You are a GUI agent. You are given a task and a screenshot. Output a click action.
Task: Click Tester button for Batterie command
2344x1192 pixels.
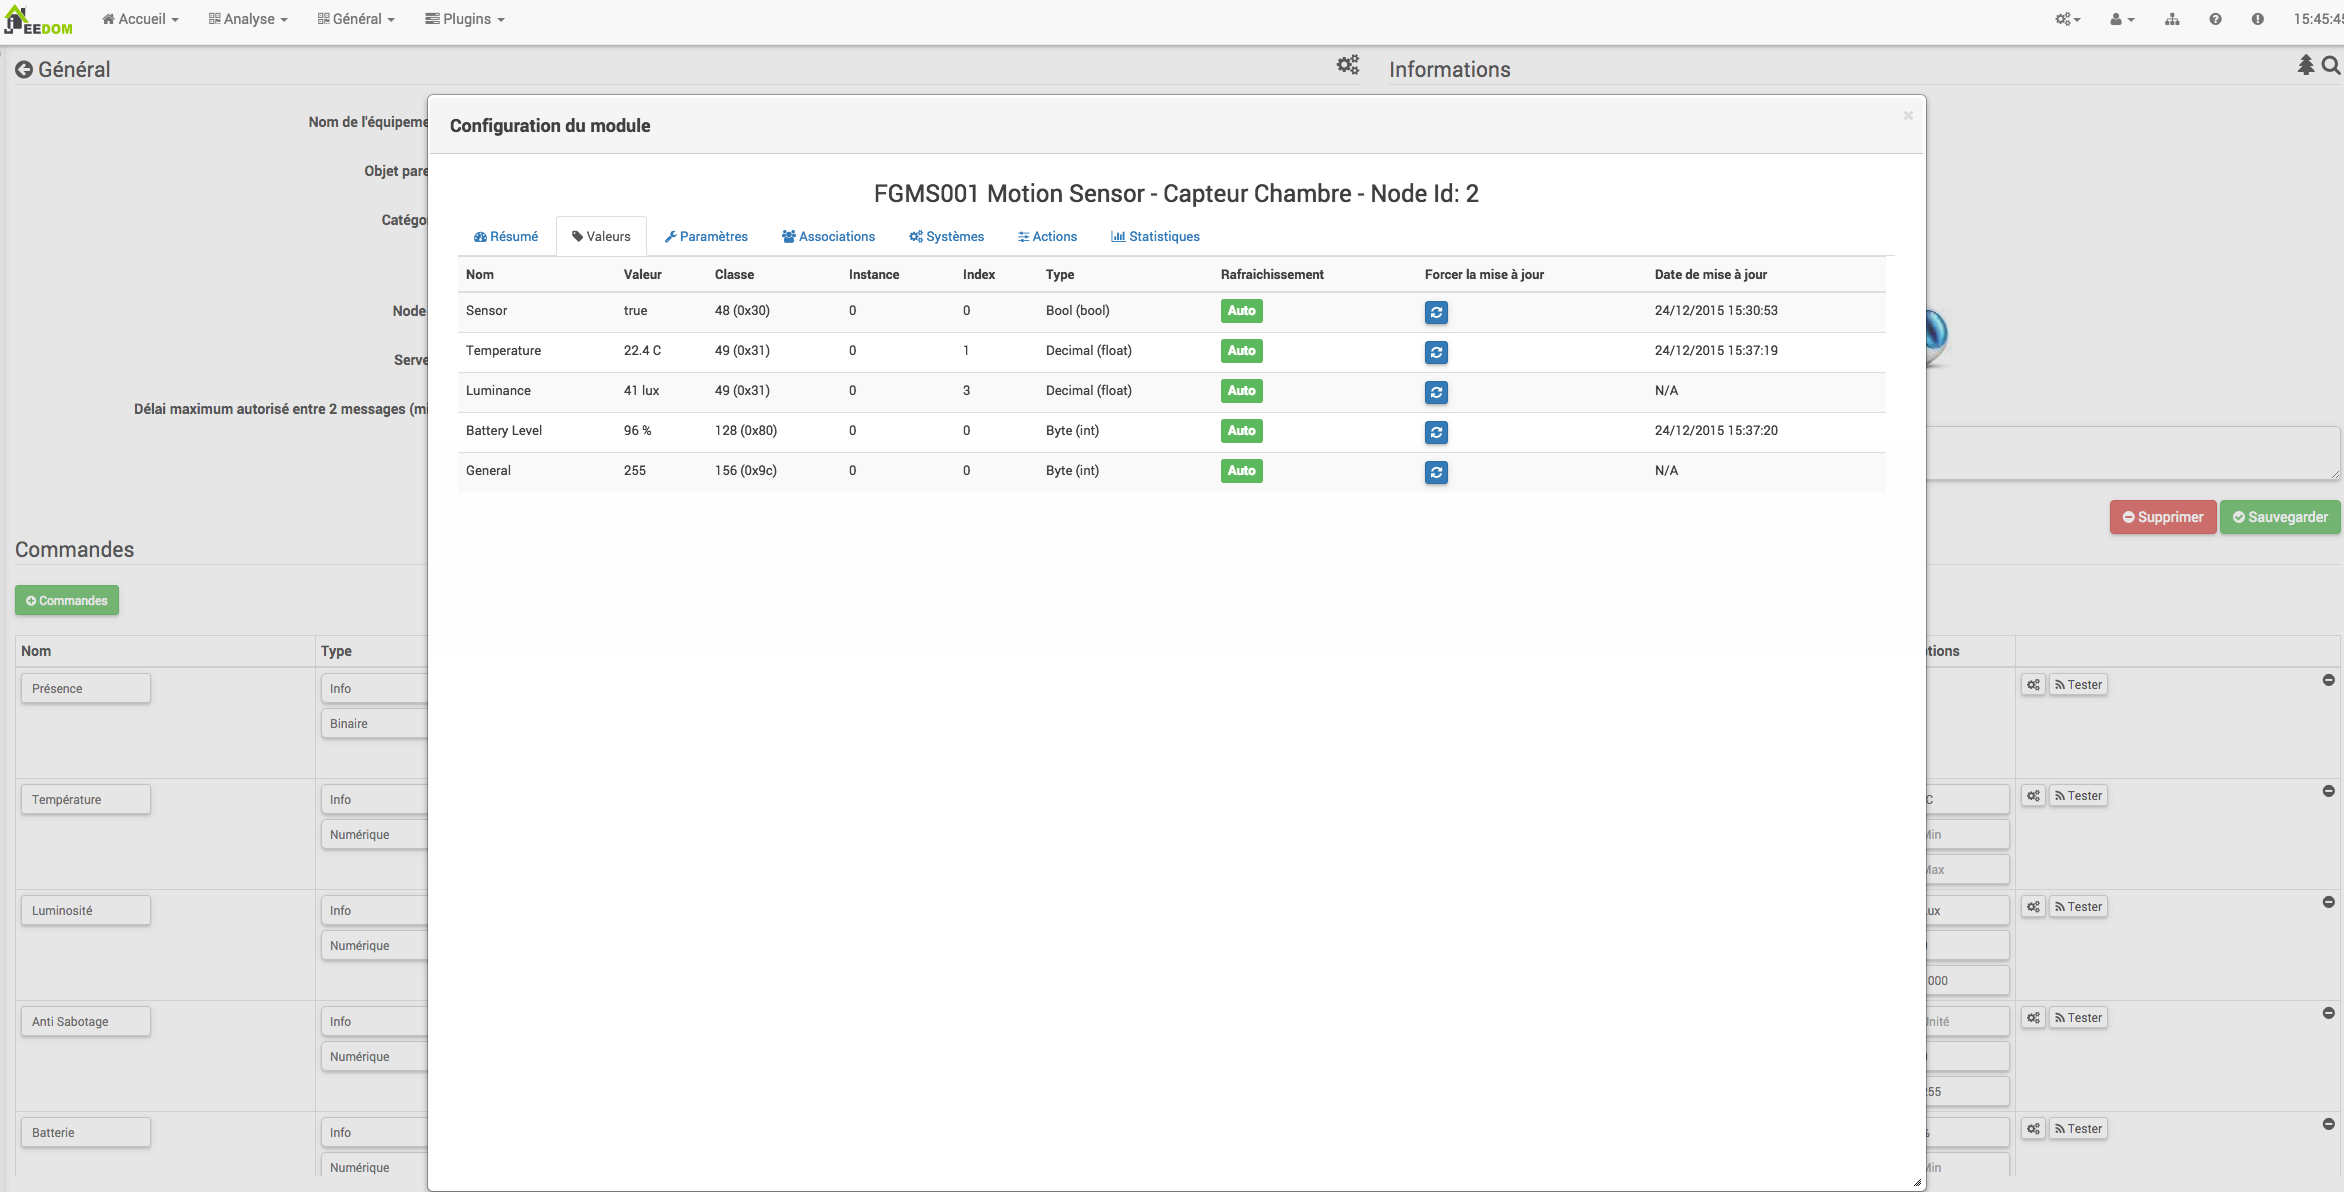pos(2078,1129)
